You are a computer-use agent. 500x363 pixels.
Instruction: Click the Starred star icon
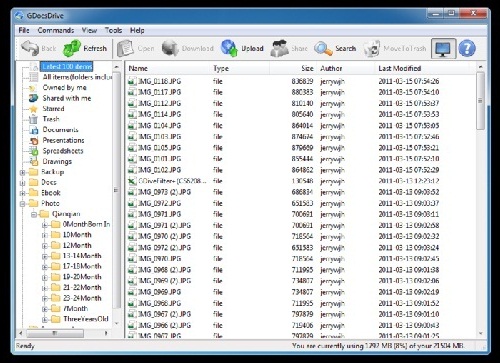tap(33, 109)
